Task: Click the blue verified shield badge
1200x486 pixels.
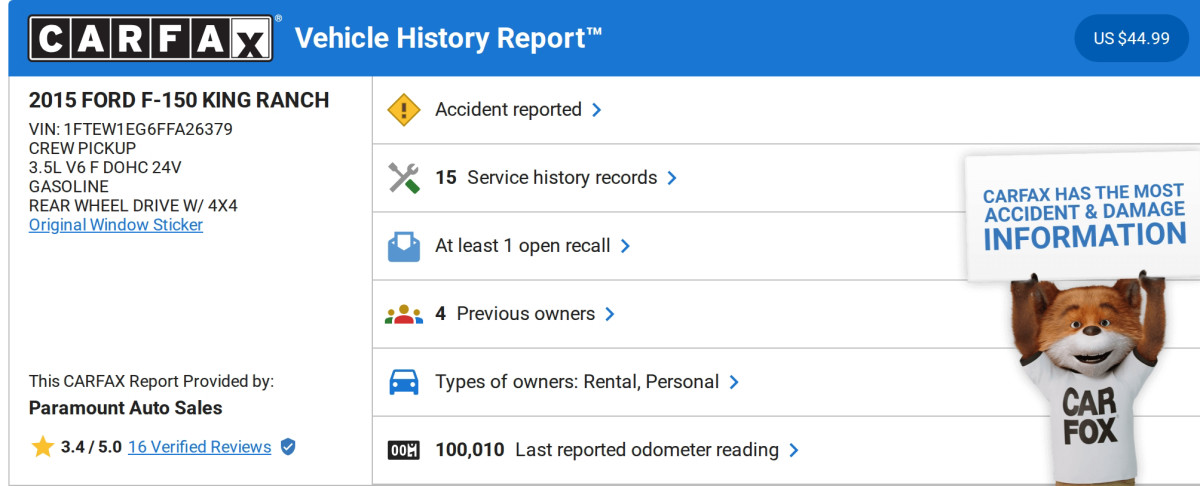Action: click(x=288, y=447)
